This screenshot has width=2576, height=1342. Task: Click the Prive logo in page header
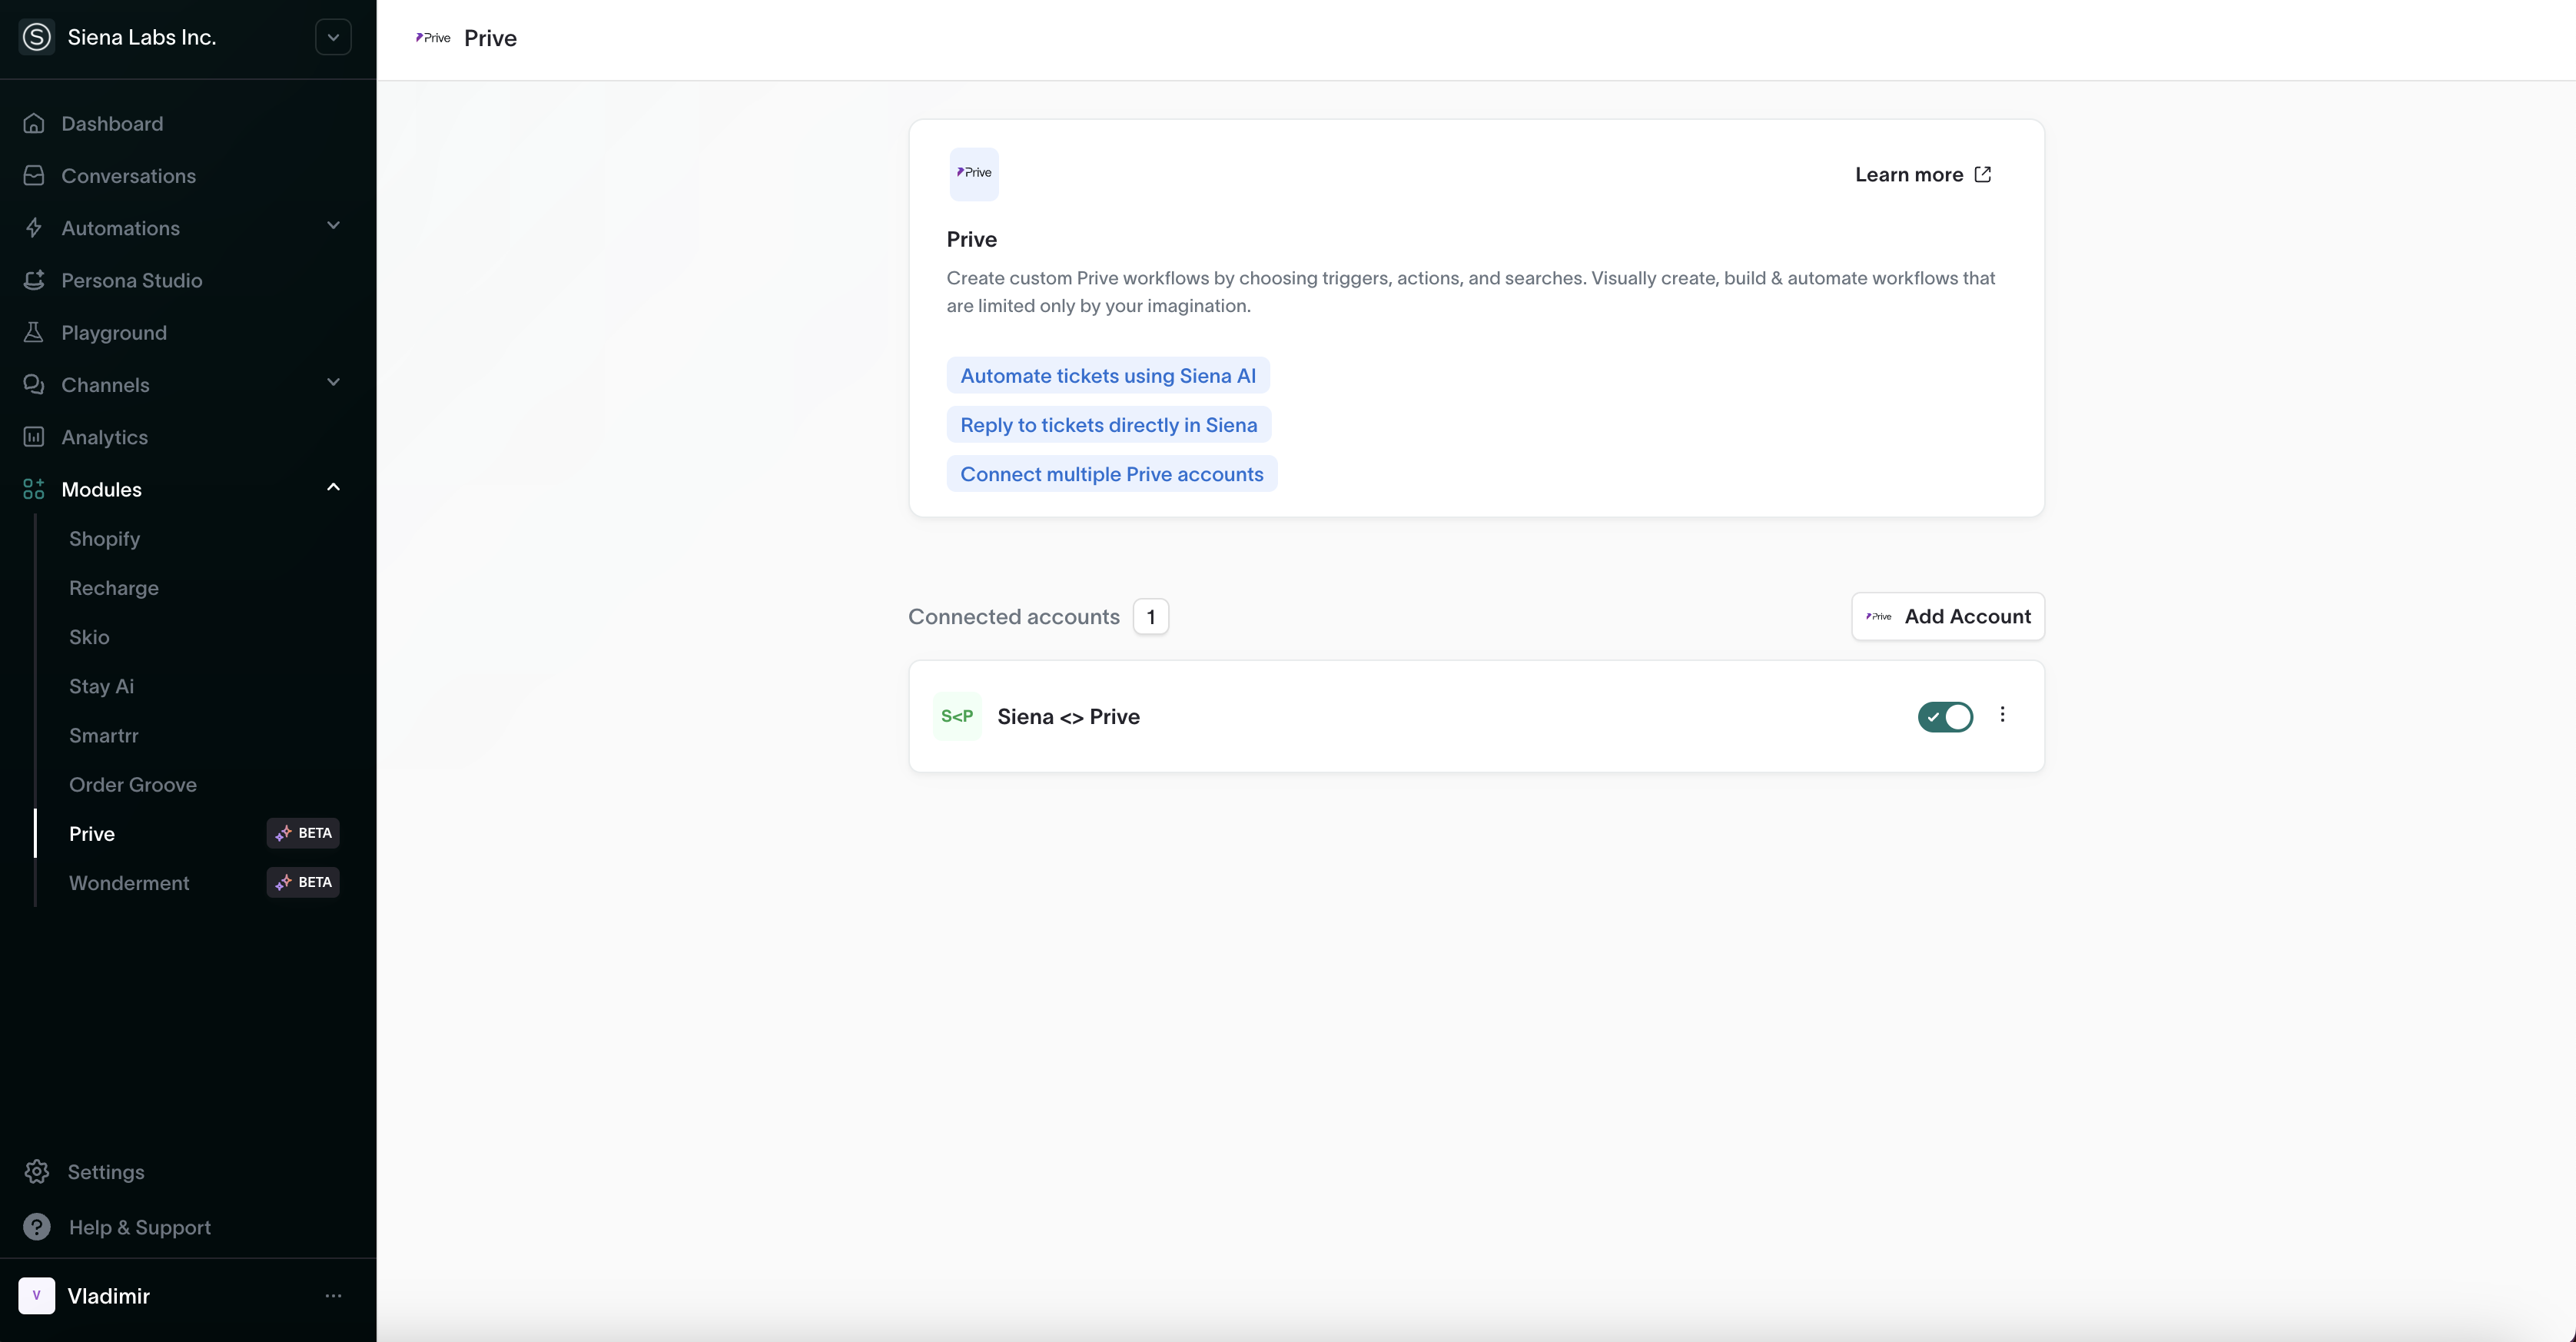433,38
